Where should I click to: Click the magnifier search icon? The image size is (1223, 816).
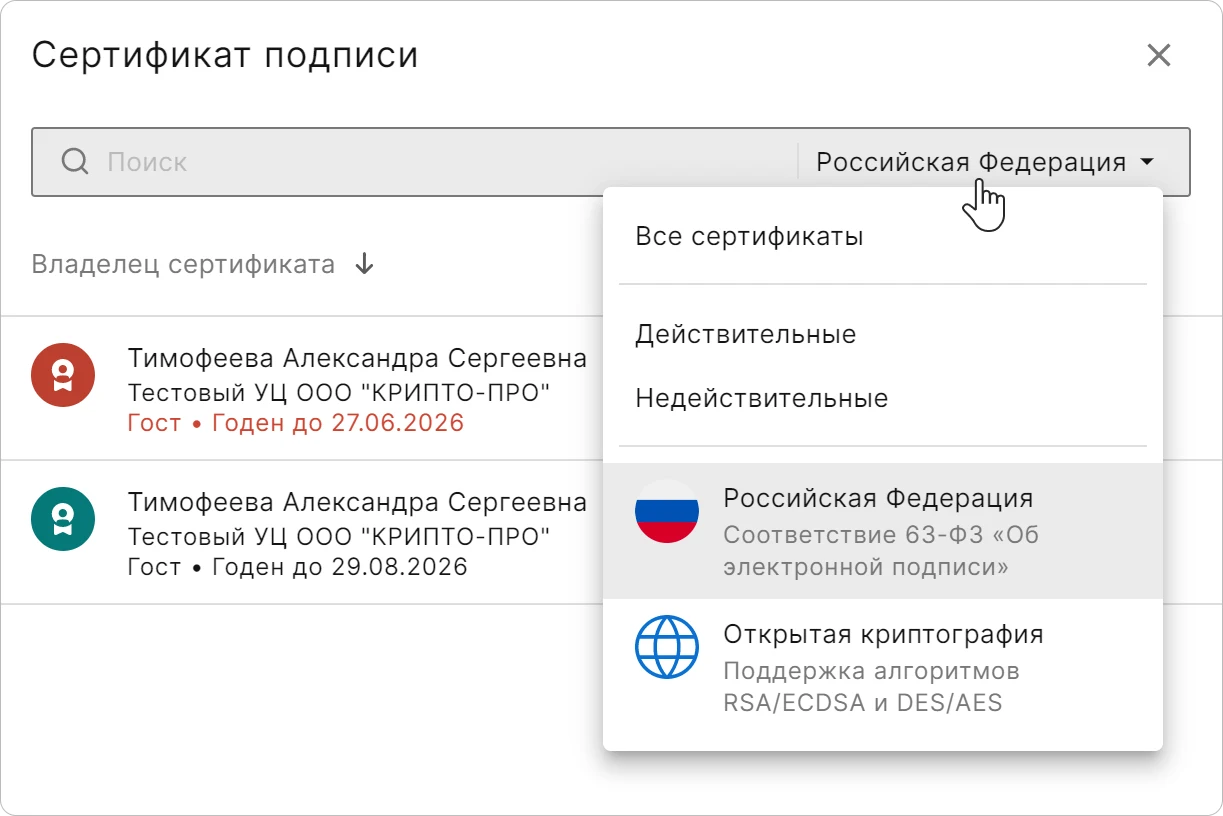coord(75,161)
